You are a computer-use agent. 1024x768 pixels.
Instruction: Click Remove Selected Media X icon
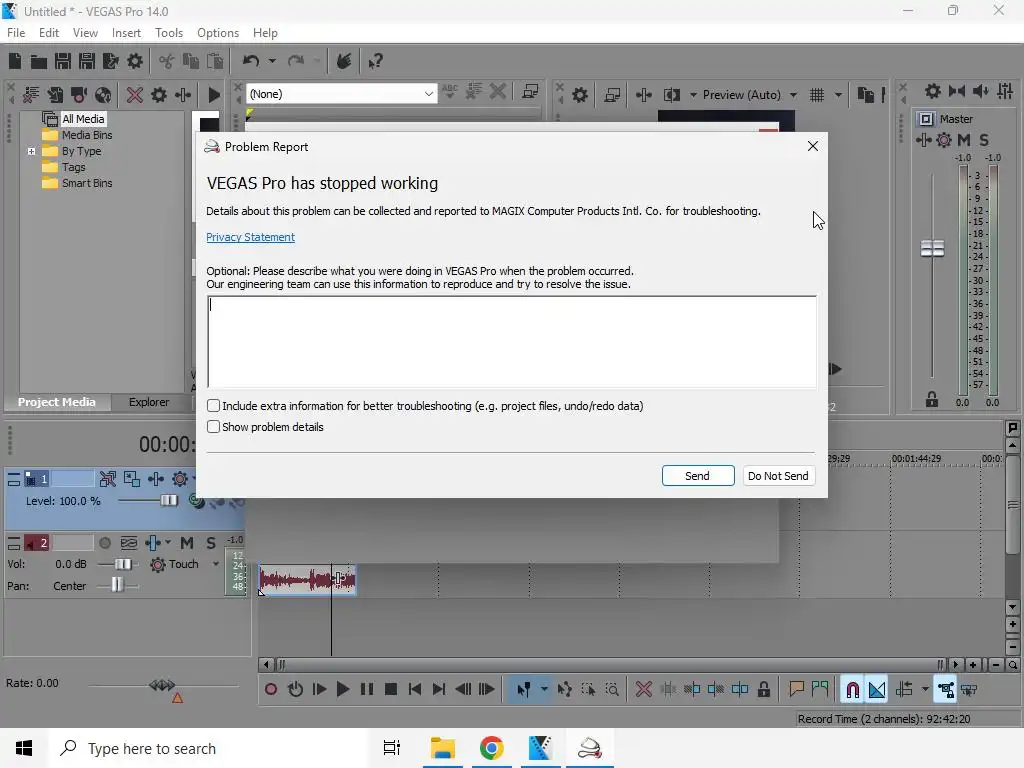(135, 95)
